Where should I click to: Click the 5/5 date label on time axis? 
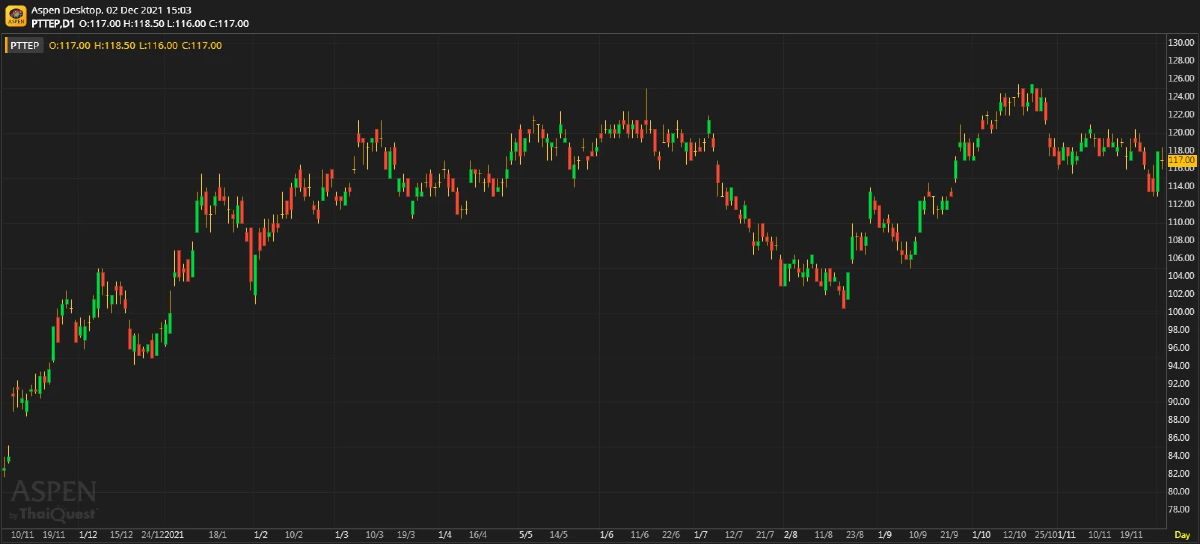click(526, 535)
